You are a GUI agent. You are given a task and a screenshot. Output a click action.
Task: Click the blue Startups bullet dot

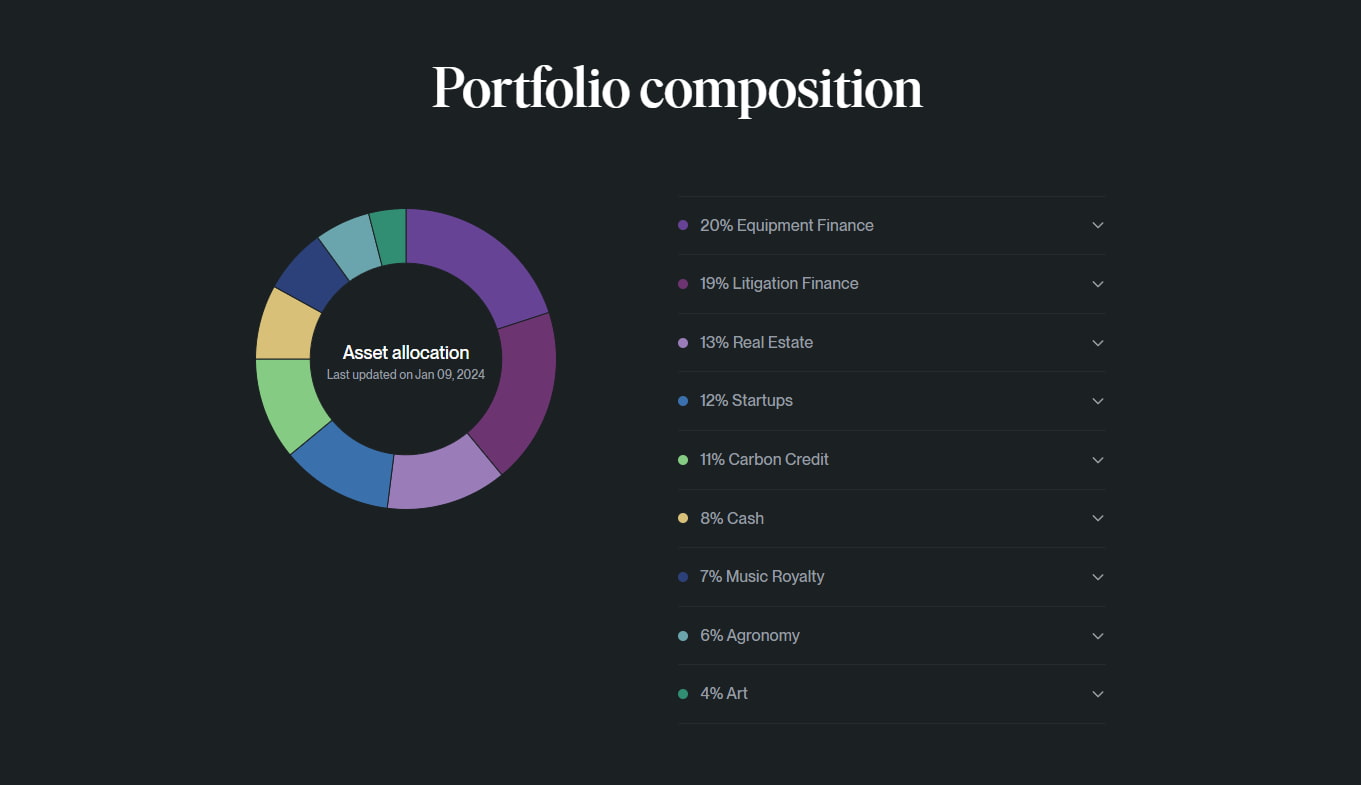click(x=683, y=400)
